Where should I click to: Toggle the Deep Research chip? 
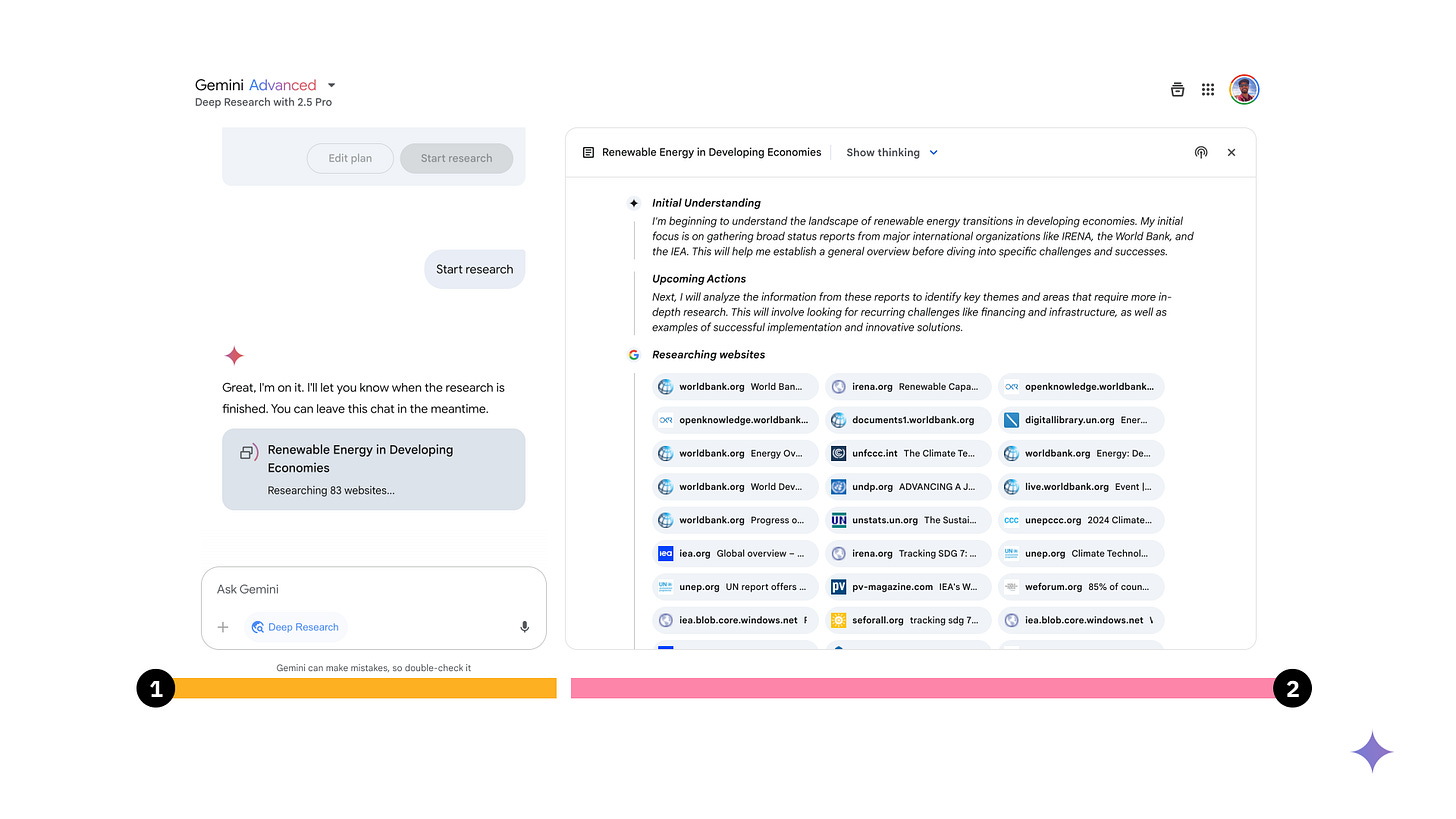(x=295, y=627)
